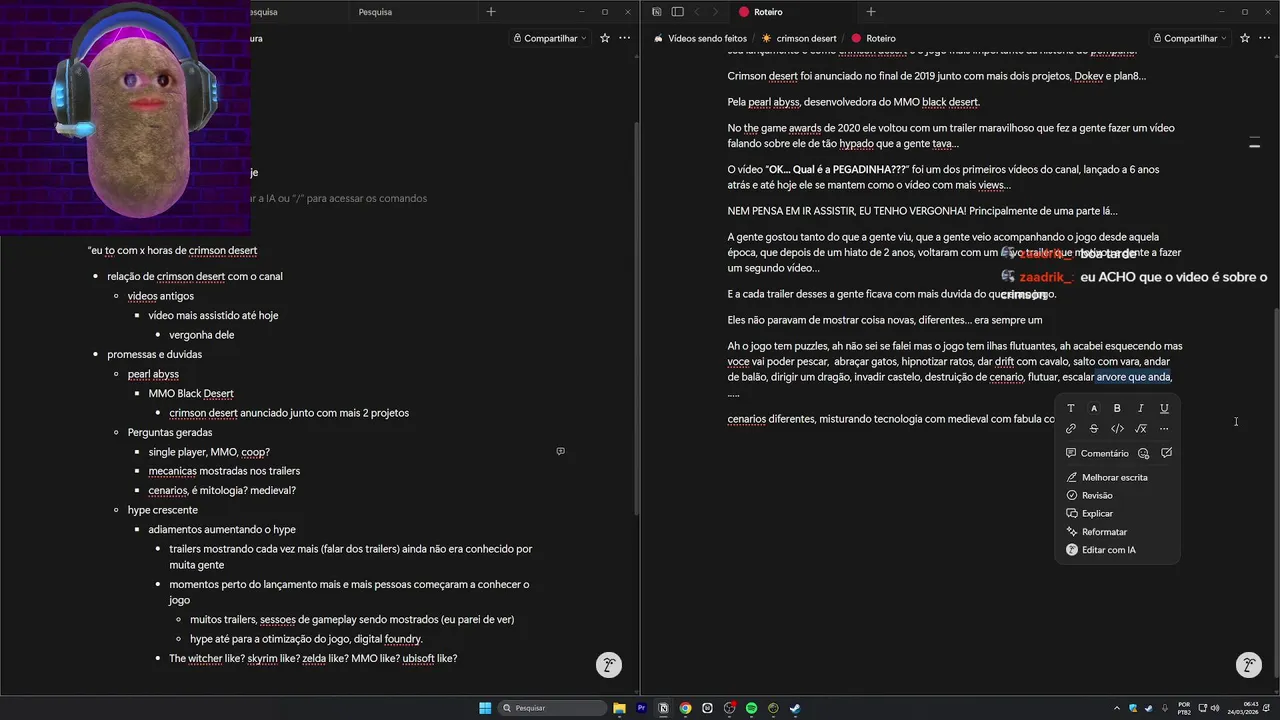The height and width of the screenshot is (720, 1280).
Task: Apply strikethrough to selected text
Action: [x=1094, y=429]
